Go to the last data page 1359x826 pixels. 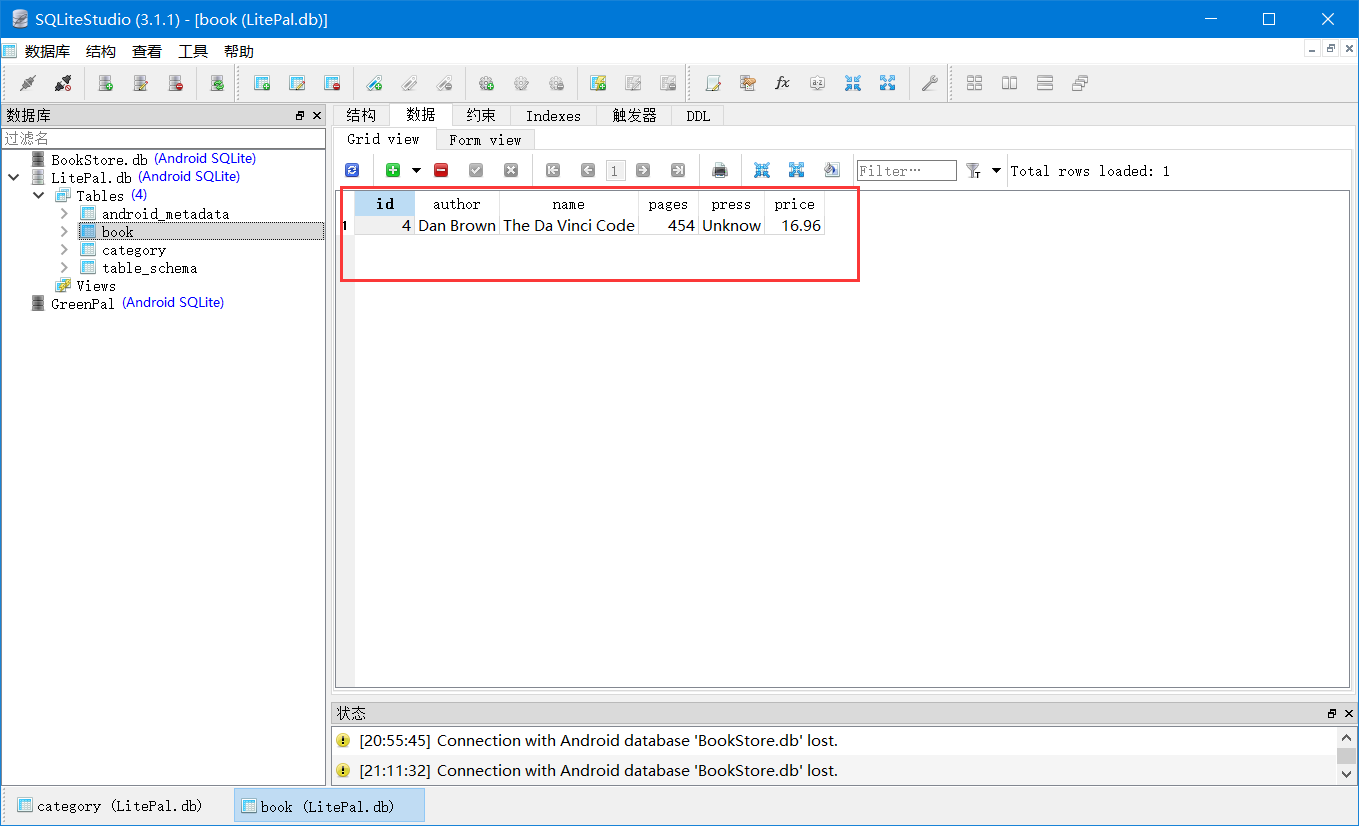[678, 171]
